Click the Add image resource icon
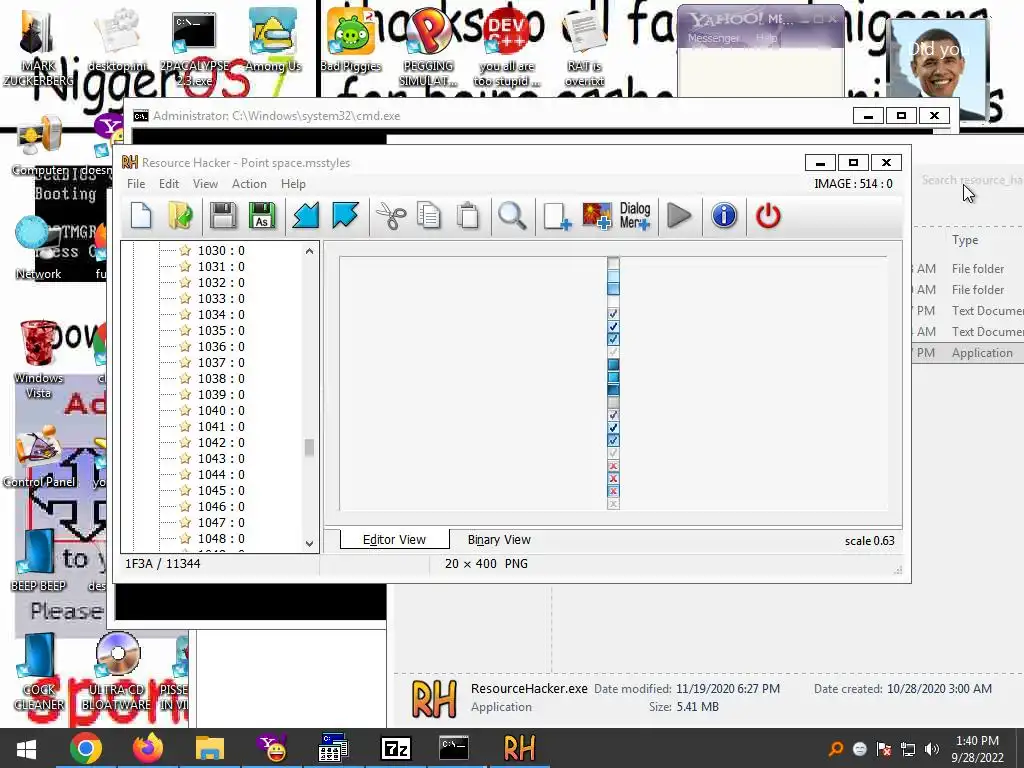This screenshot has width=1024, height=768. (x=597, y=216)
